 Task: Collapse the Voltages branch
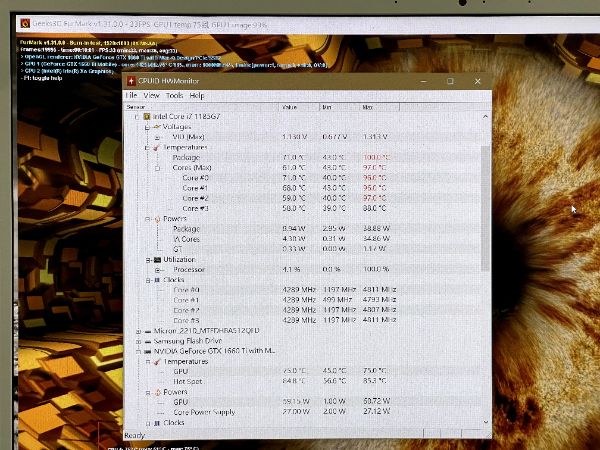tap(147, 127)
